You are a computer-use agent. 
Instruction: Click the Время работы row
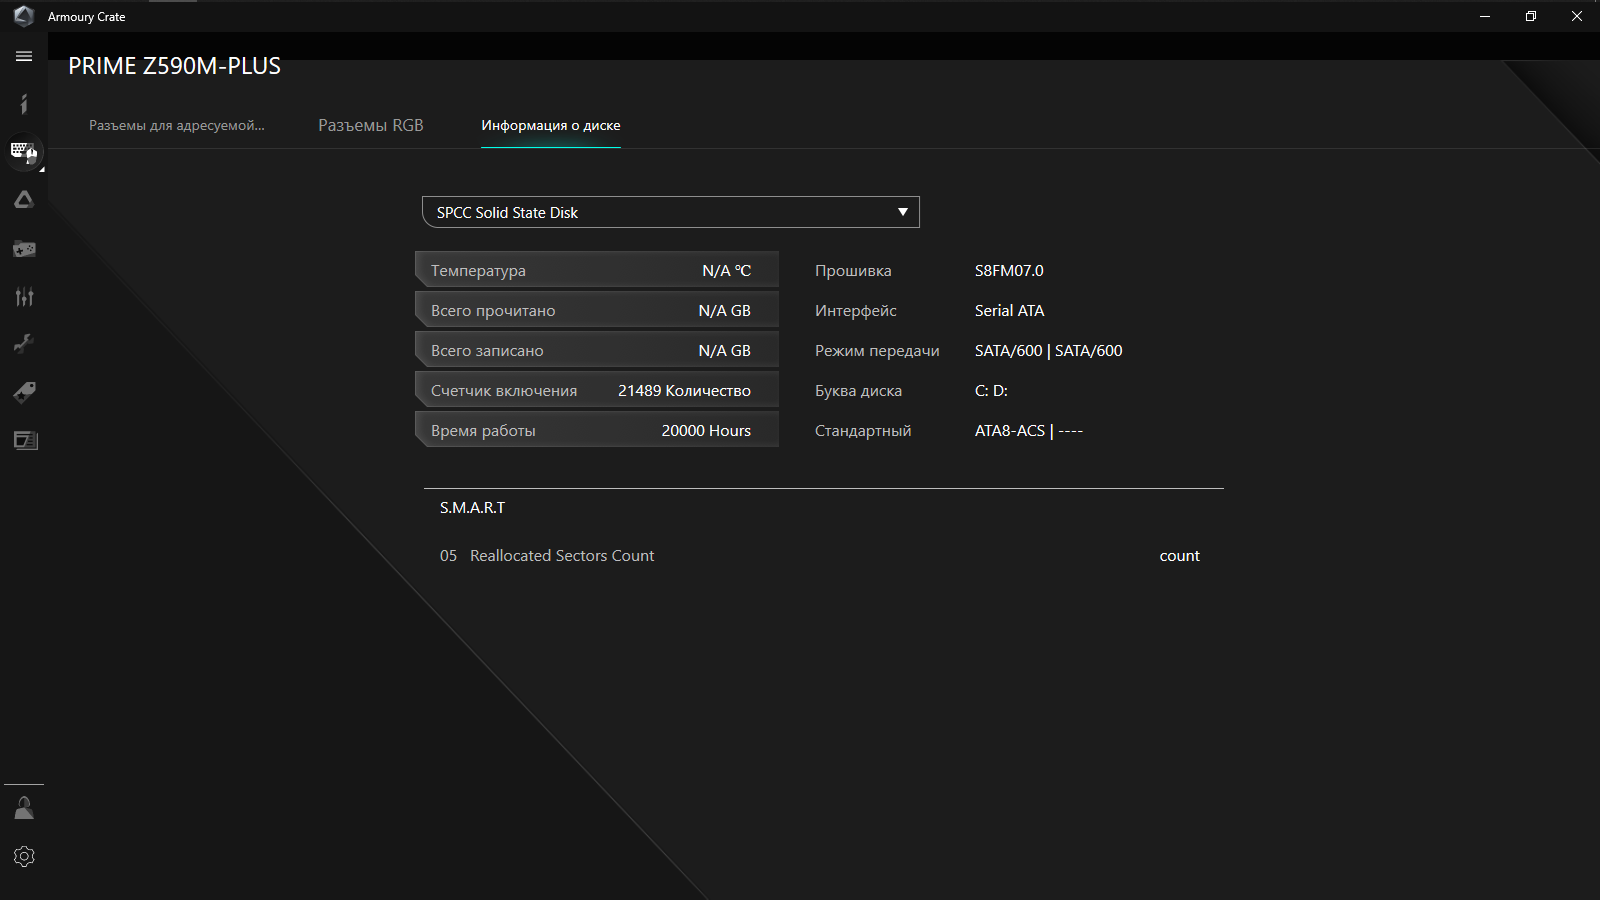click(597, 430)
